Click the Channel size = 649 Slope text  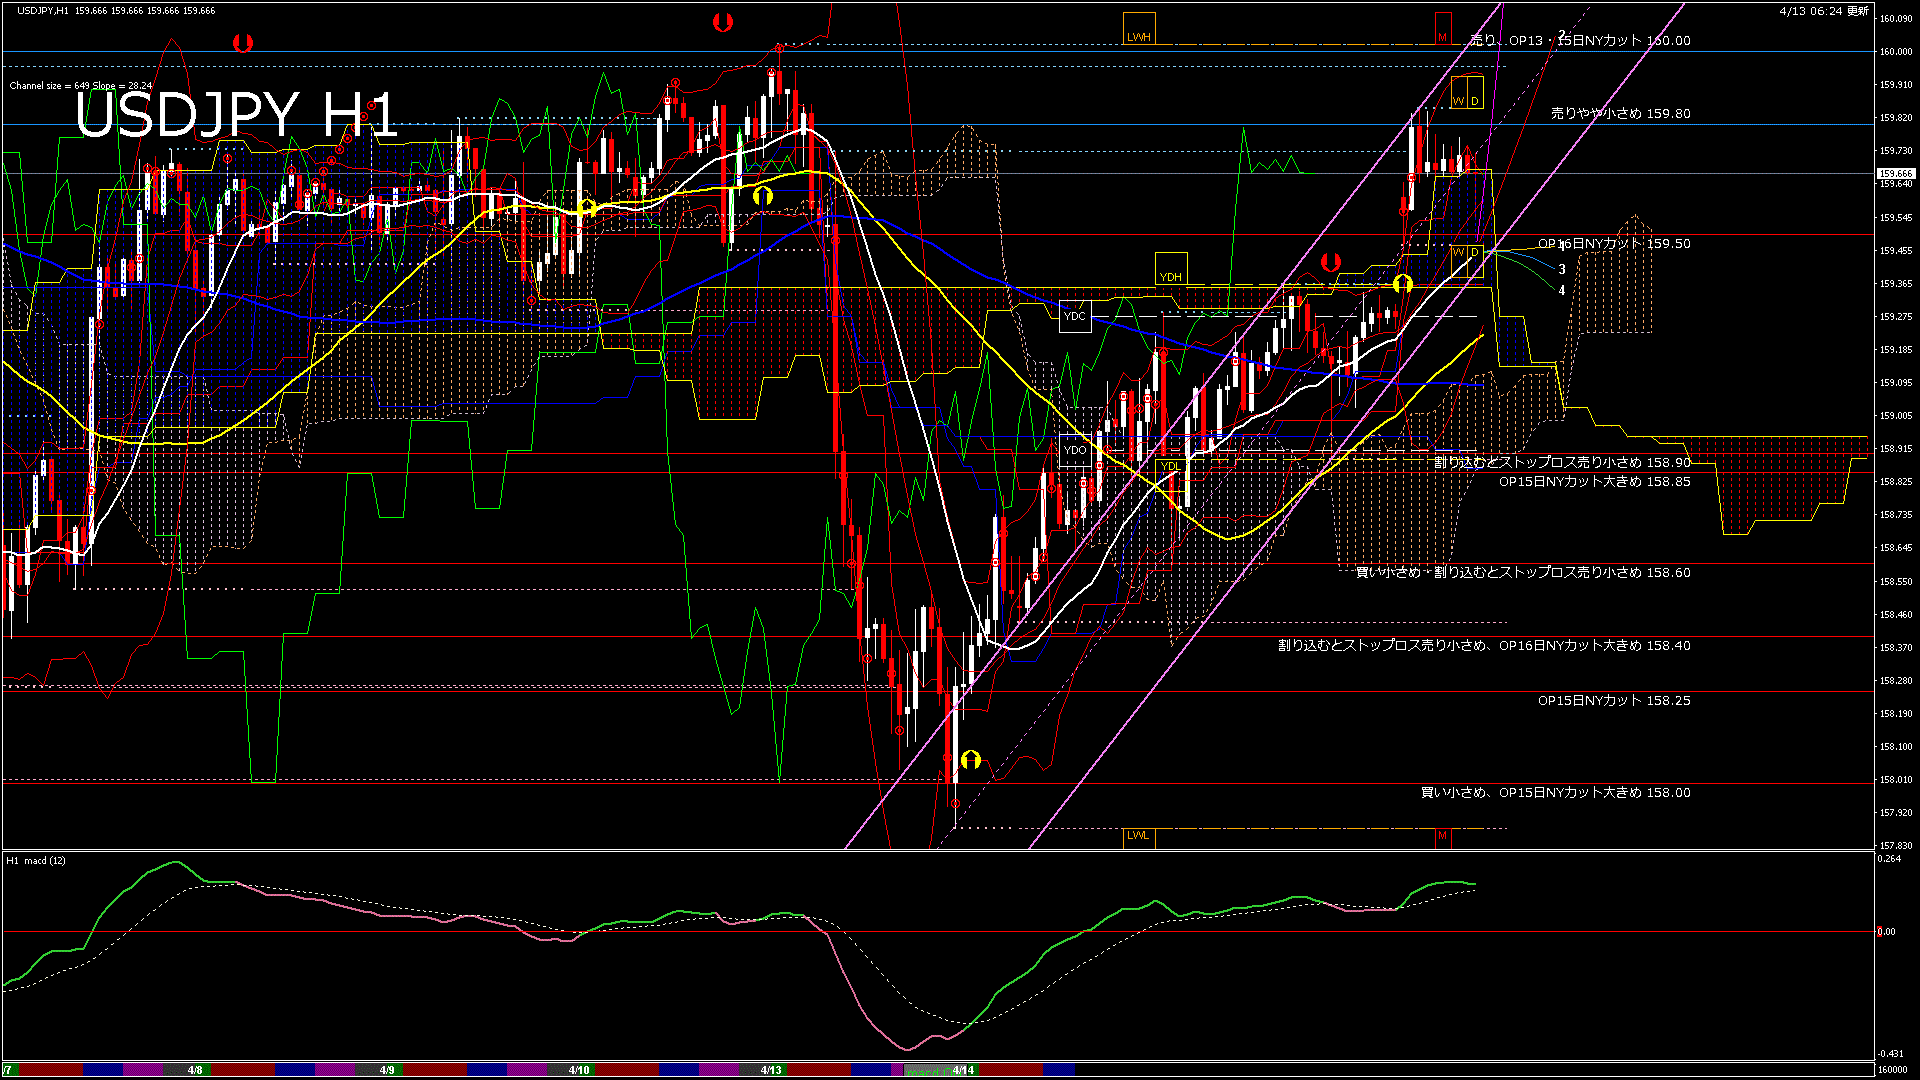(80, 85)
